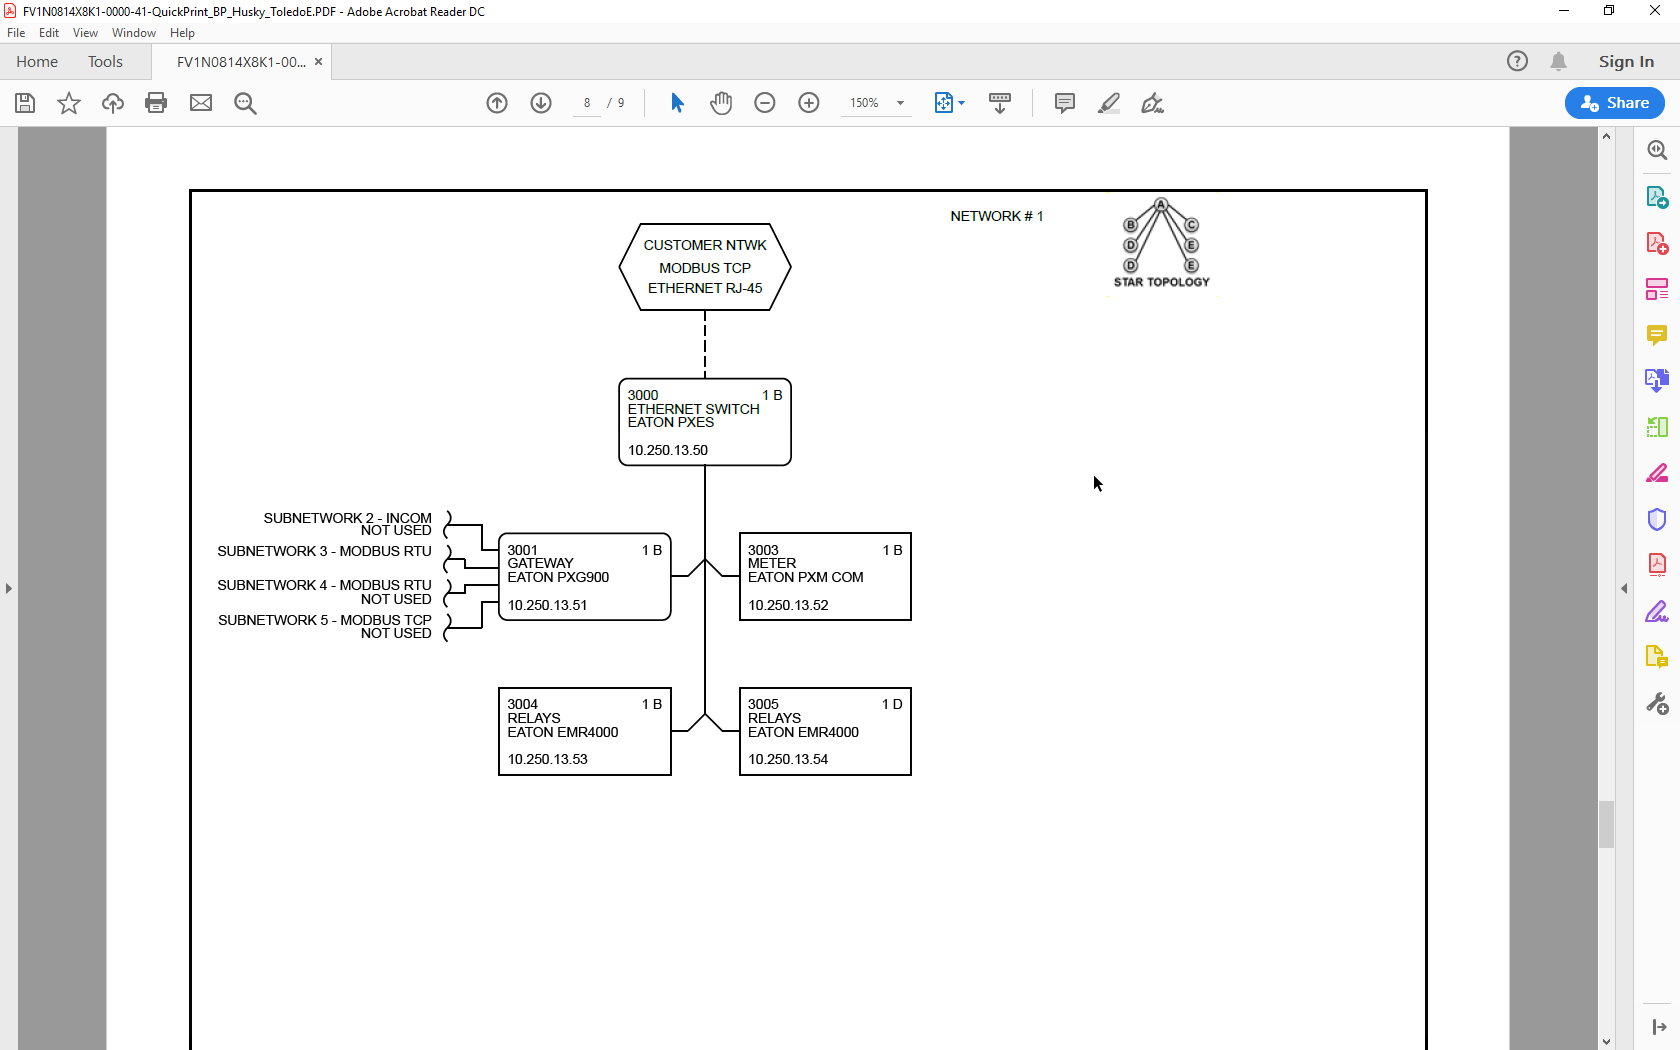
Task: Click the scroll up arrow
Action: pyautogui.click(x=1606, y=135)
